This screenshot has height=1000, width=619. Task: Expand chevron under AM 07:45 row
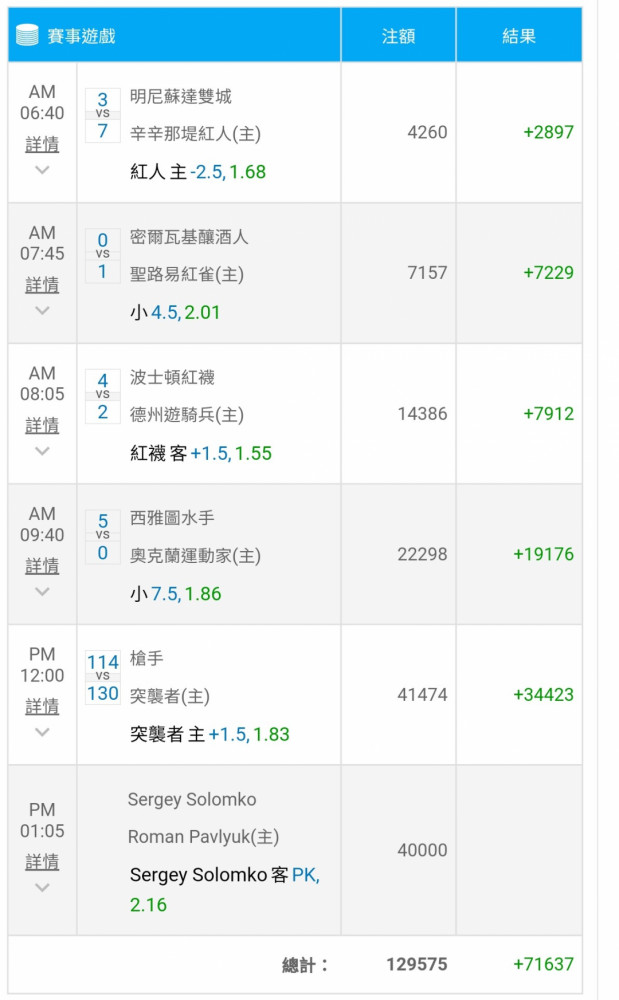42,310
